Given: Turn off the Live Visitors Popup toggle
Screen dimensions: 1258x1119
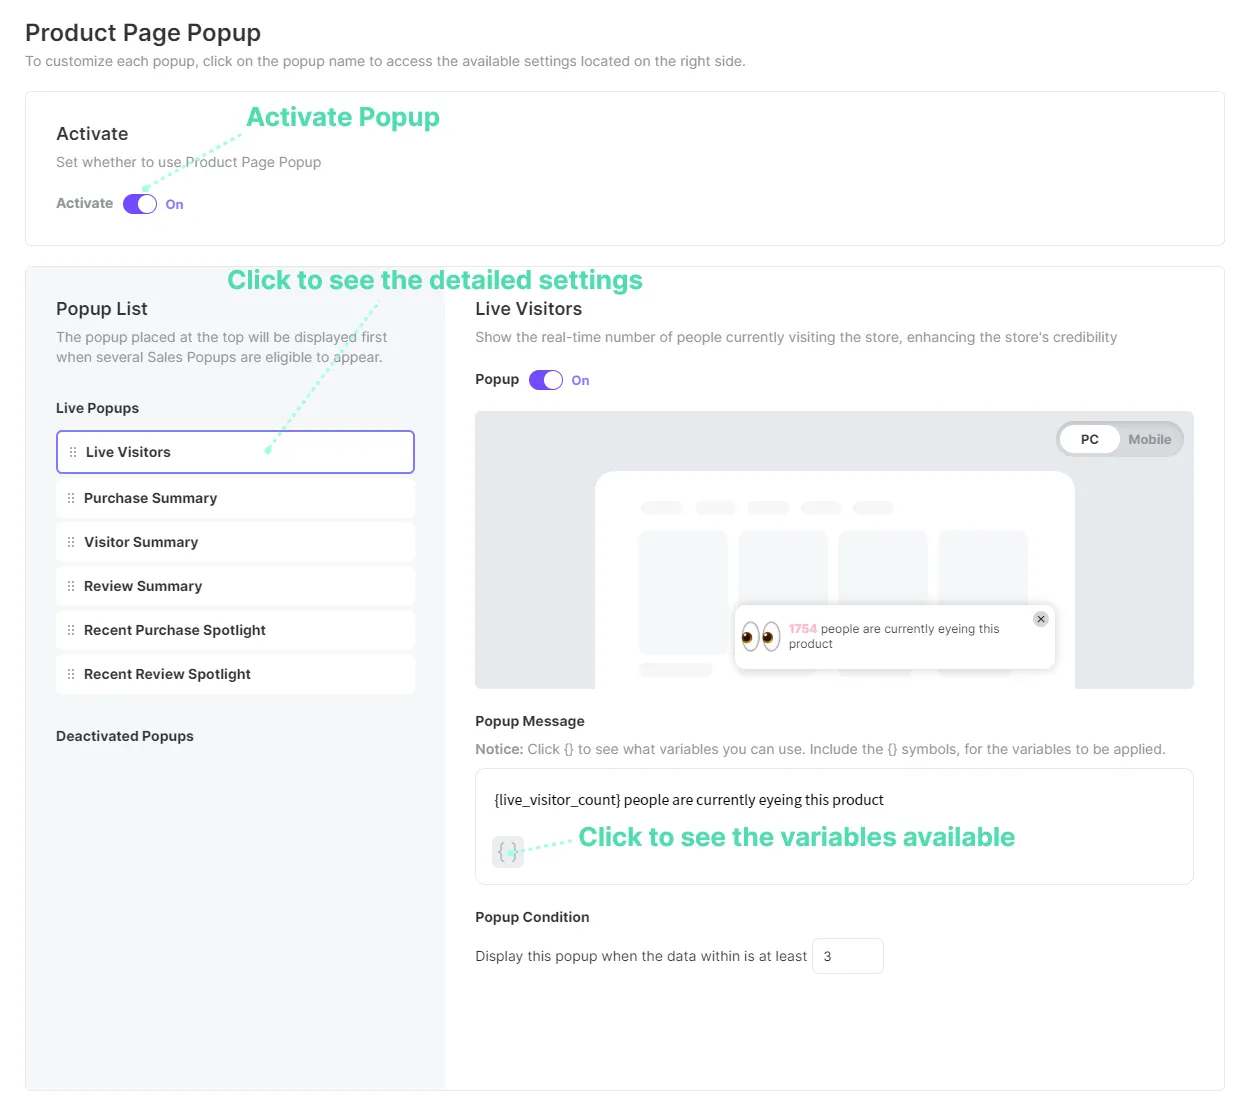Looking at the screenshot, I should click(x=546, y=380).
